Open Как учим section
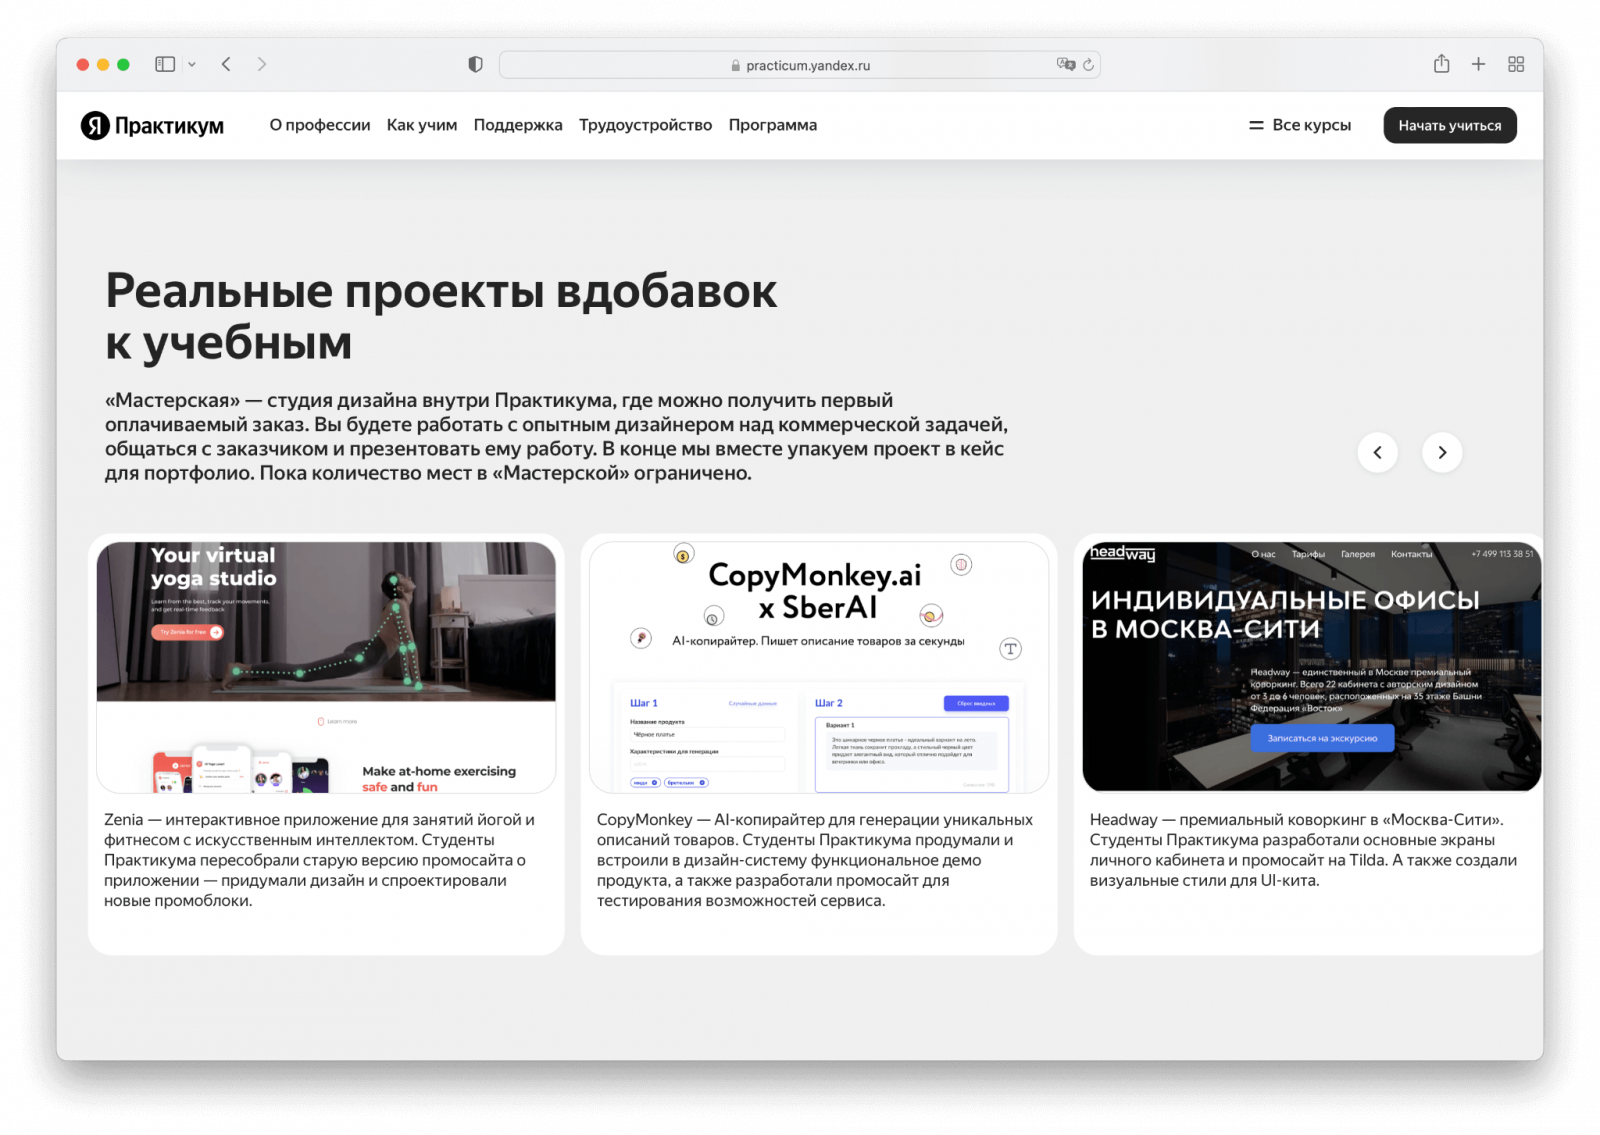The image size is (1600, 1135). (x=422, y=125)
